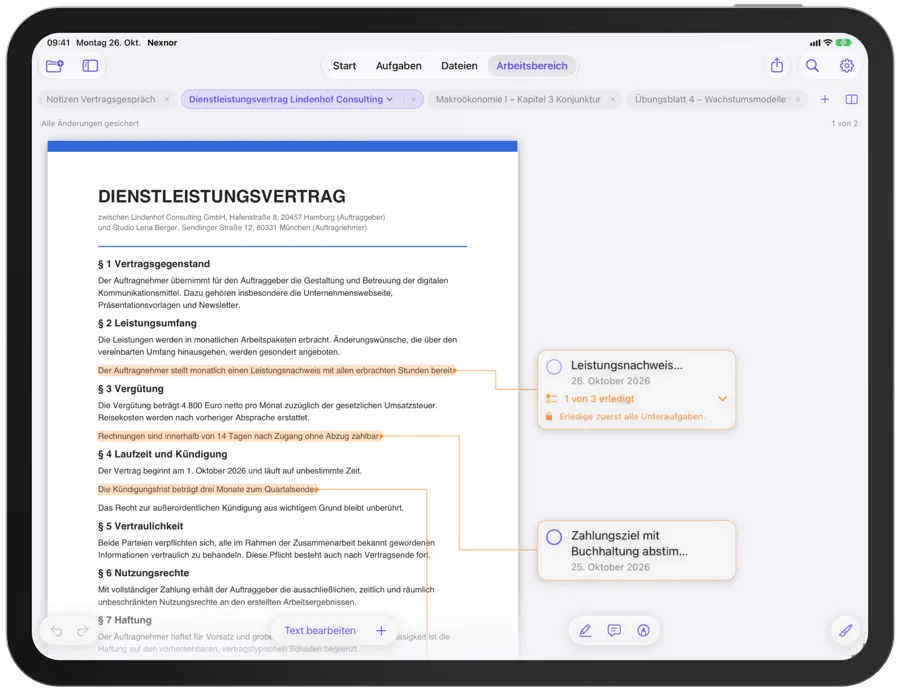Tap heading '§ 3 Vergütung'
The height and width of the screenshot is (691, 900).
tap(131, 389)
